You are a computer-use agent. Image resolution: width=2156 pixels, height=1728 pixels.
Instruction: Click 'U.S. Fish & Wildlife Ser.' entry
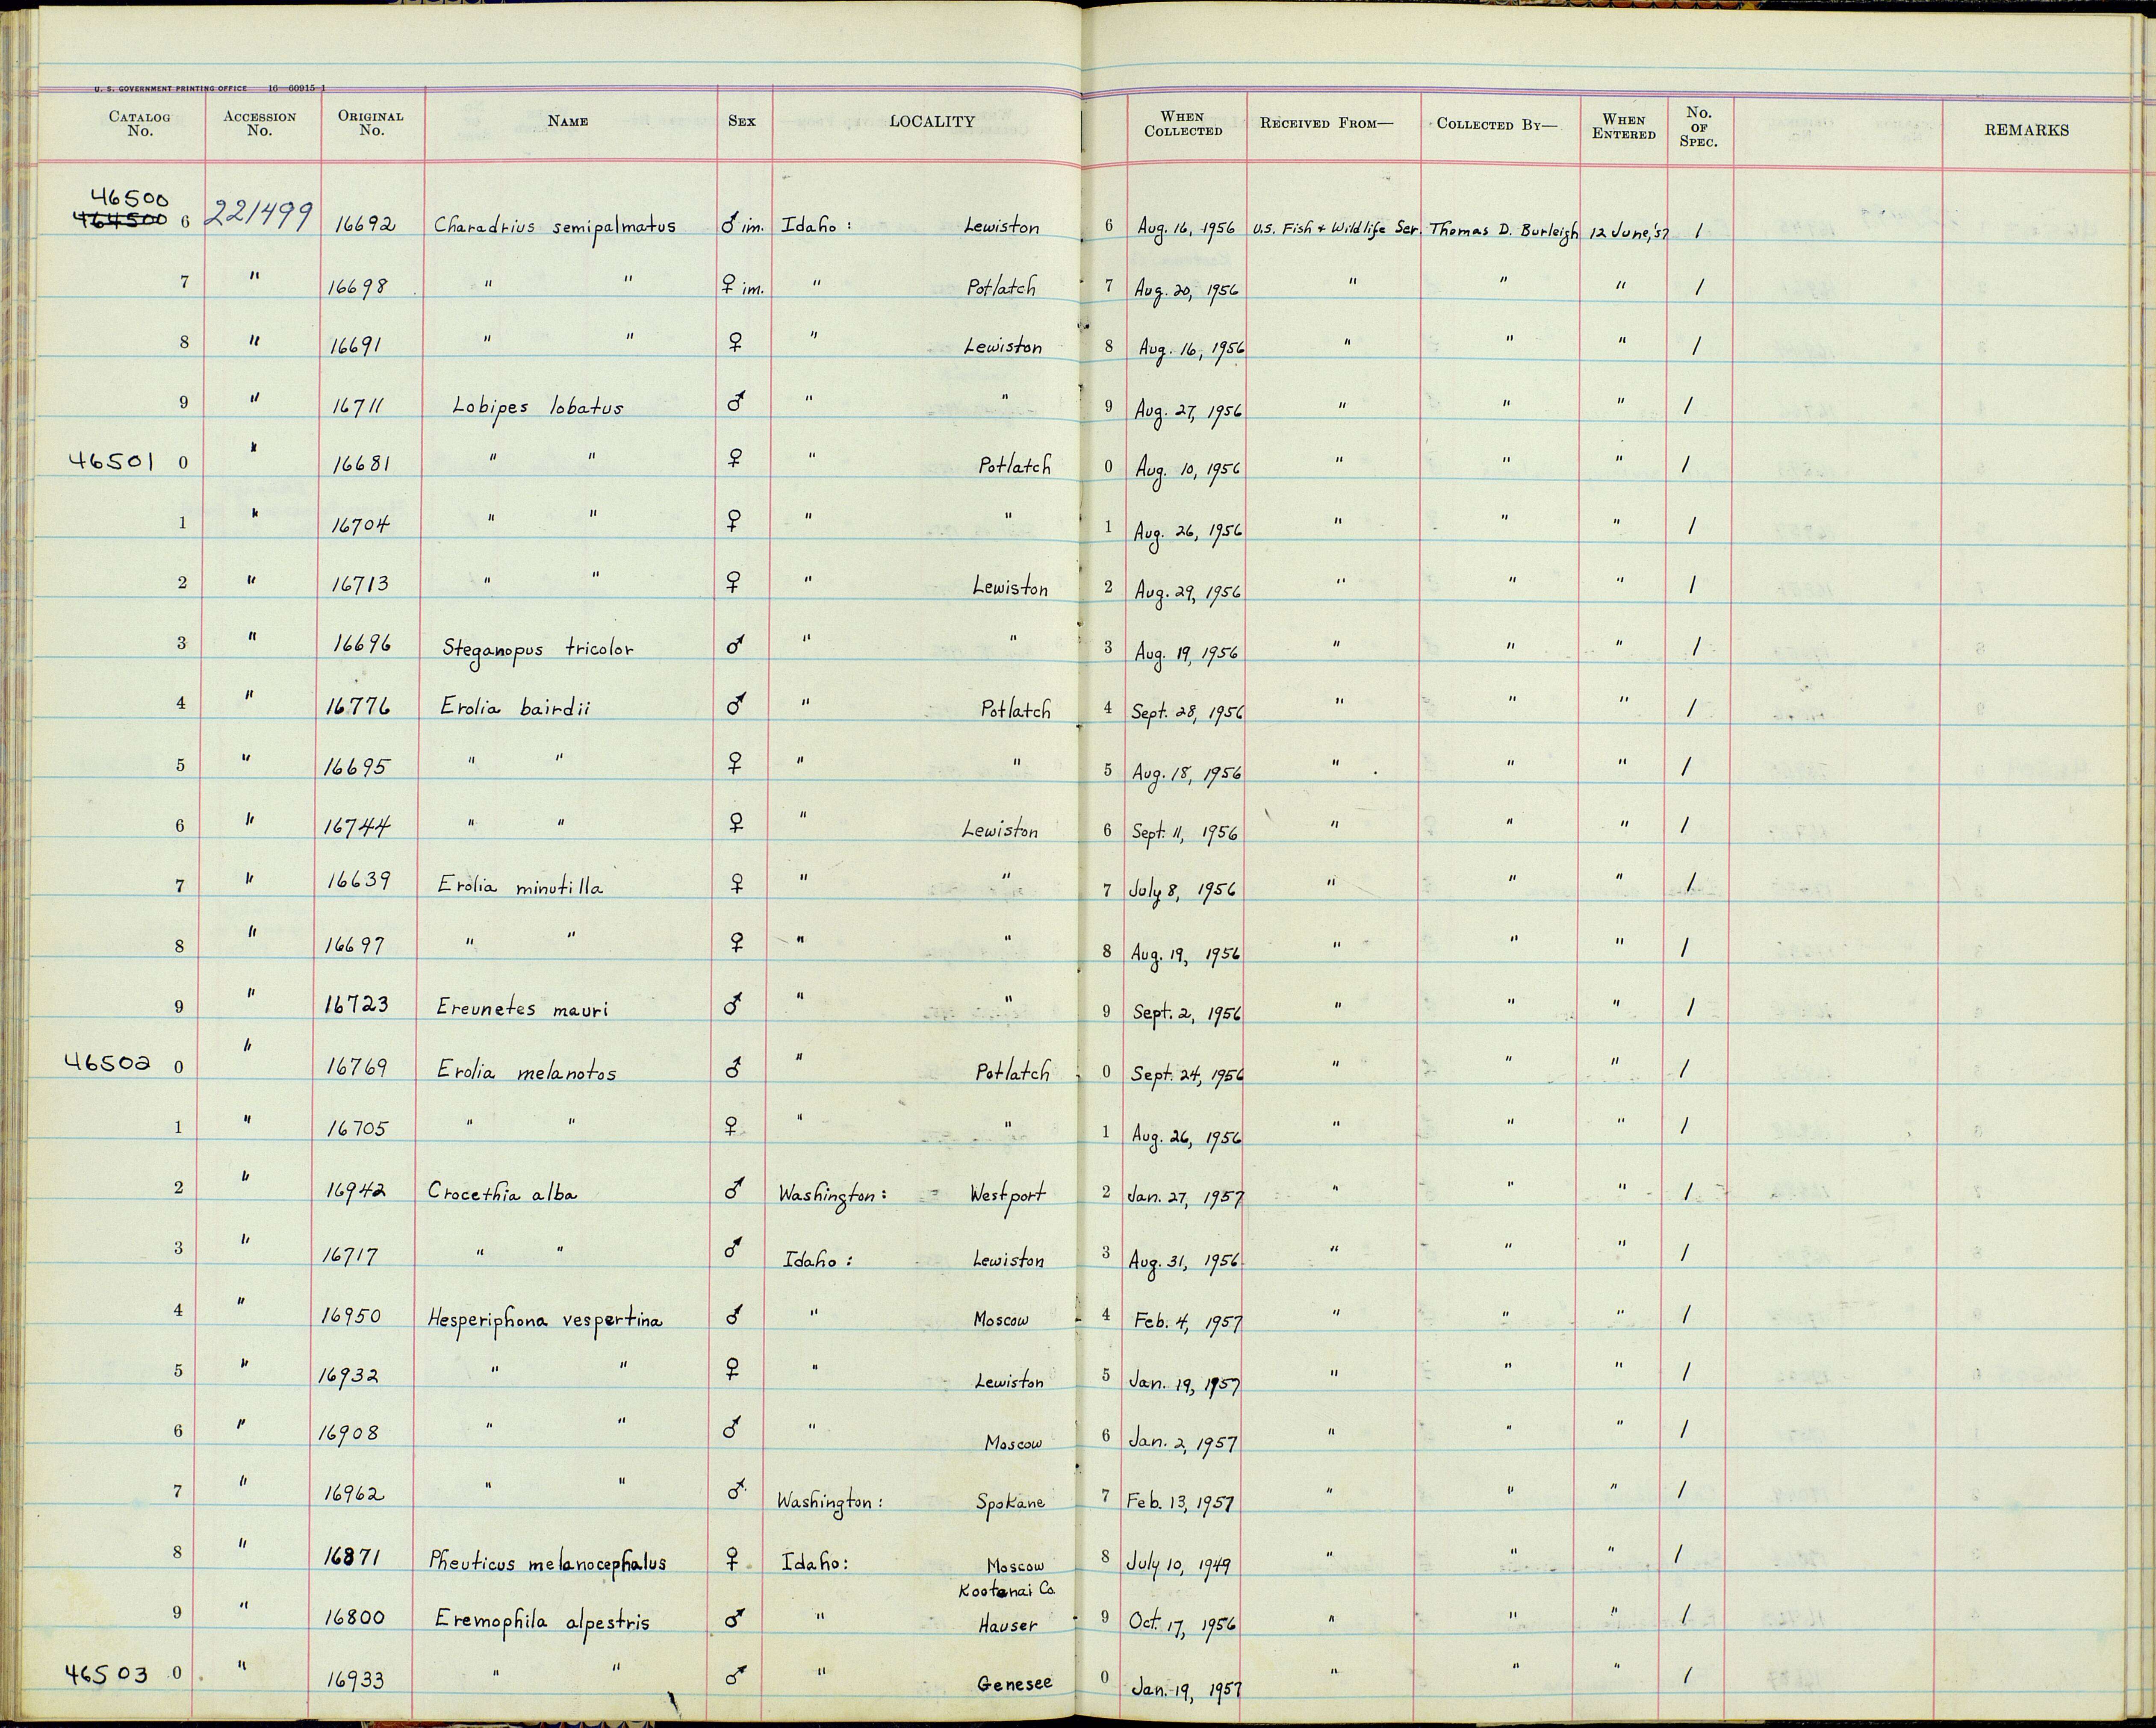[1335, 228]
